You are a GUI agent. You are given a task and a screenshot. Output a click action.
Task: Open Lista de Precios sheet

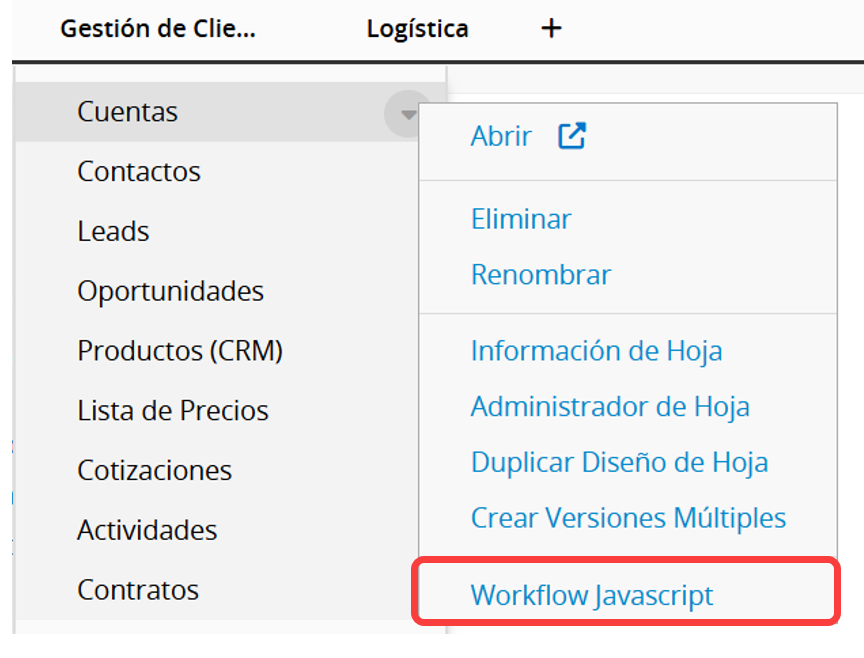click(x=173, y=411)
